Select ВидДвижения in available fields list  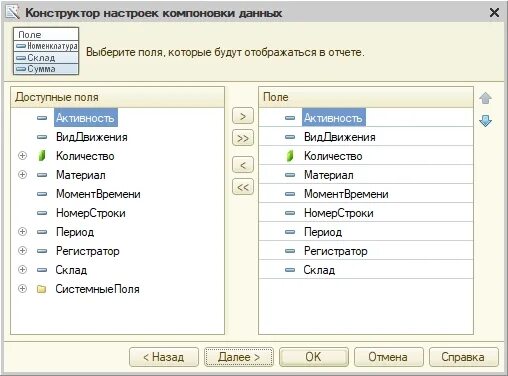coord(92,137)
